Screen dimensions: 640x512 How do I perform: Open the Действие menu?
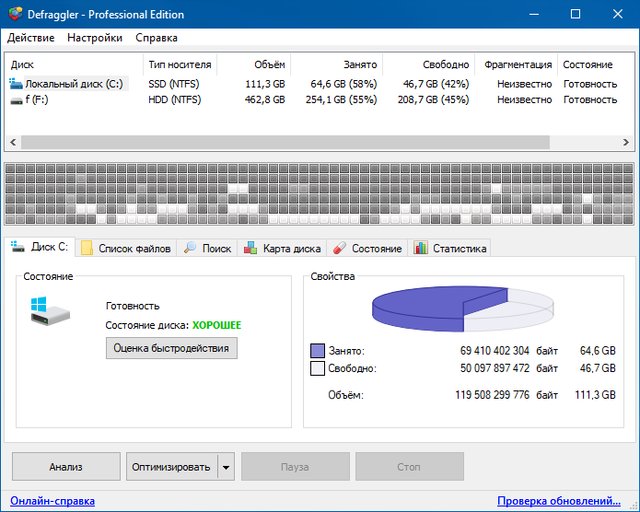(31, 38)
